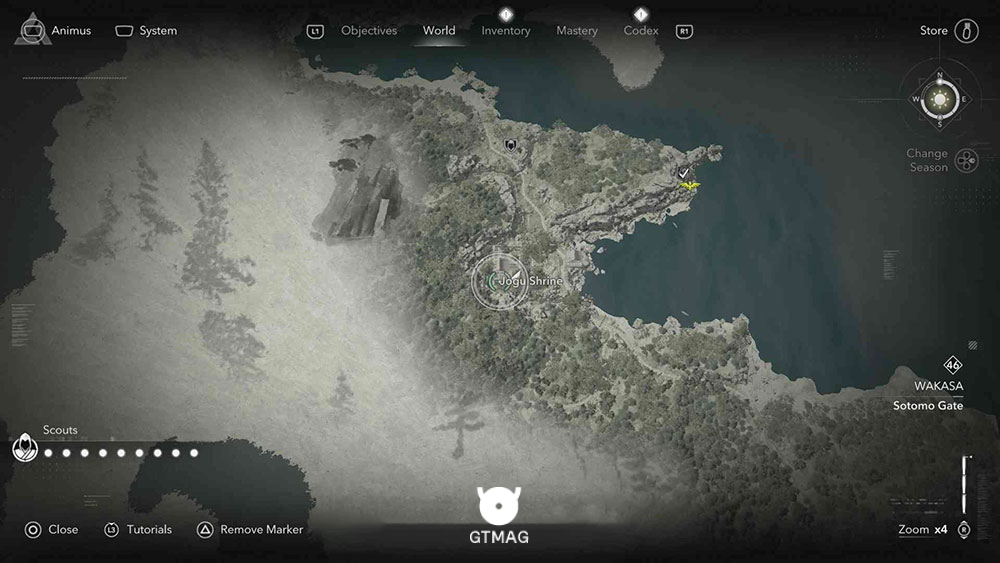Image resolution: width=1000 pixels, height=563 pixels.
Task: Click the L3 Tutorials icon
Action: [x=112, y=530]
